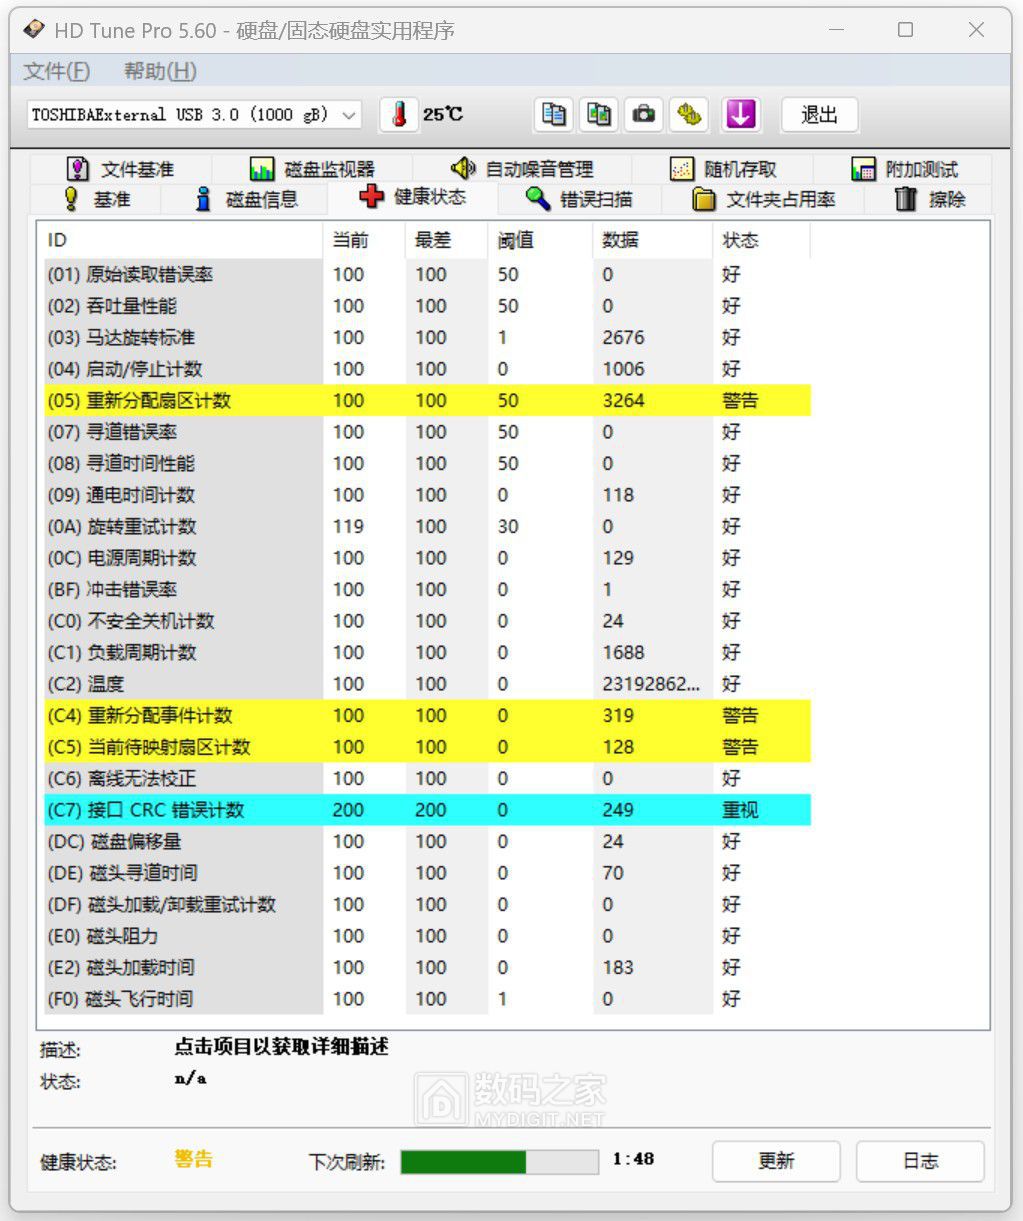
Task: Click the 更新 update button
Action: coord(776,1161)
